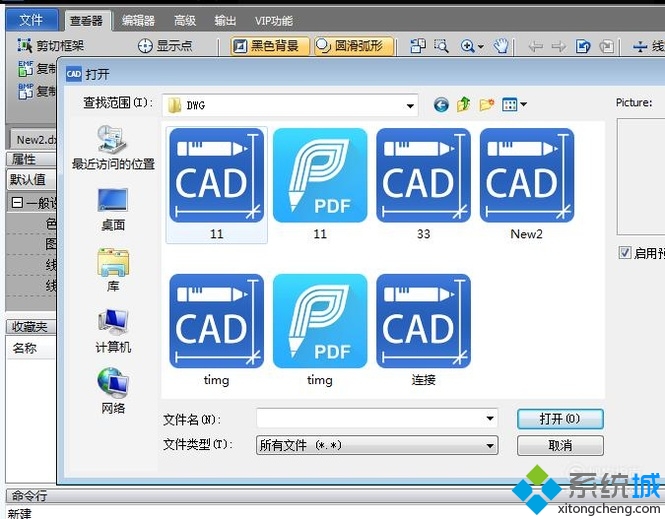Switch to the 查看器 tab
Screen dimensions: 665x519
click(87, 21)
